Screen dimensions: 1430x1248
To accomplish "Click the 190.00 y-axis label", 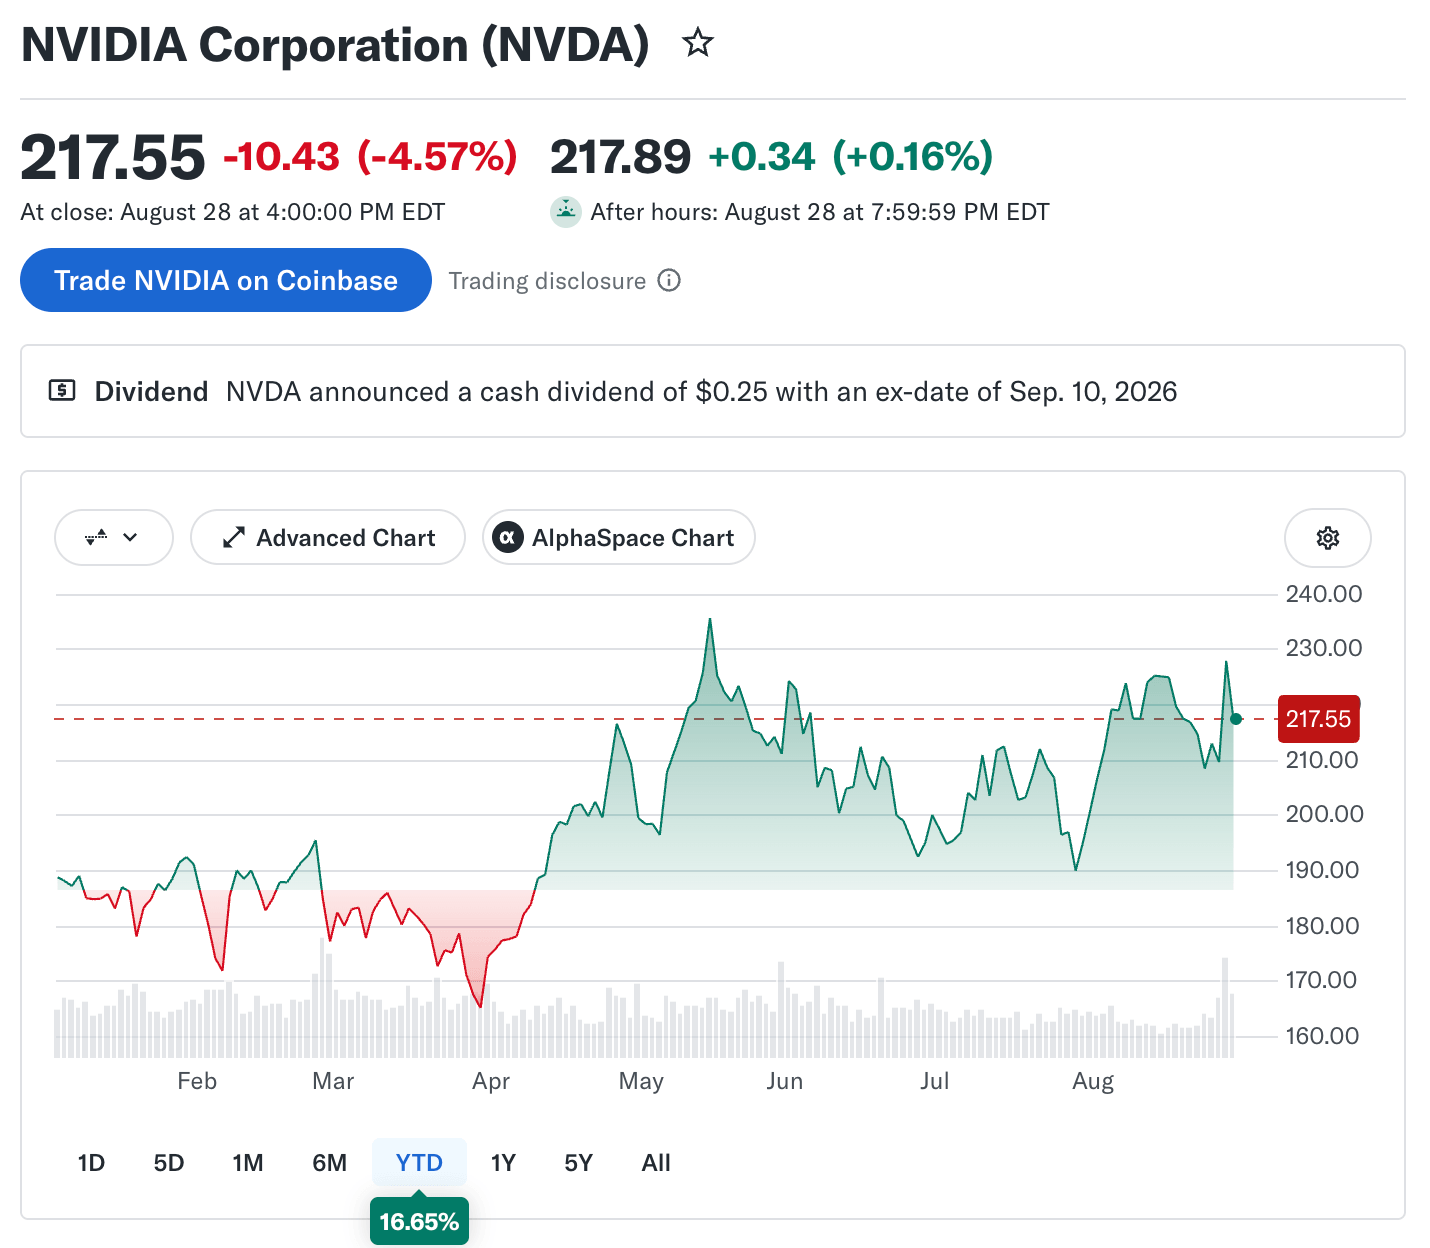I will point(1322,870).
